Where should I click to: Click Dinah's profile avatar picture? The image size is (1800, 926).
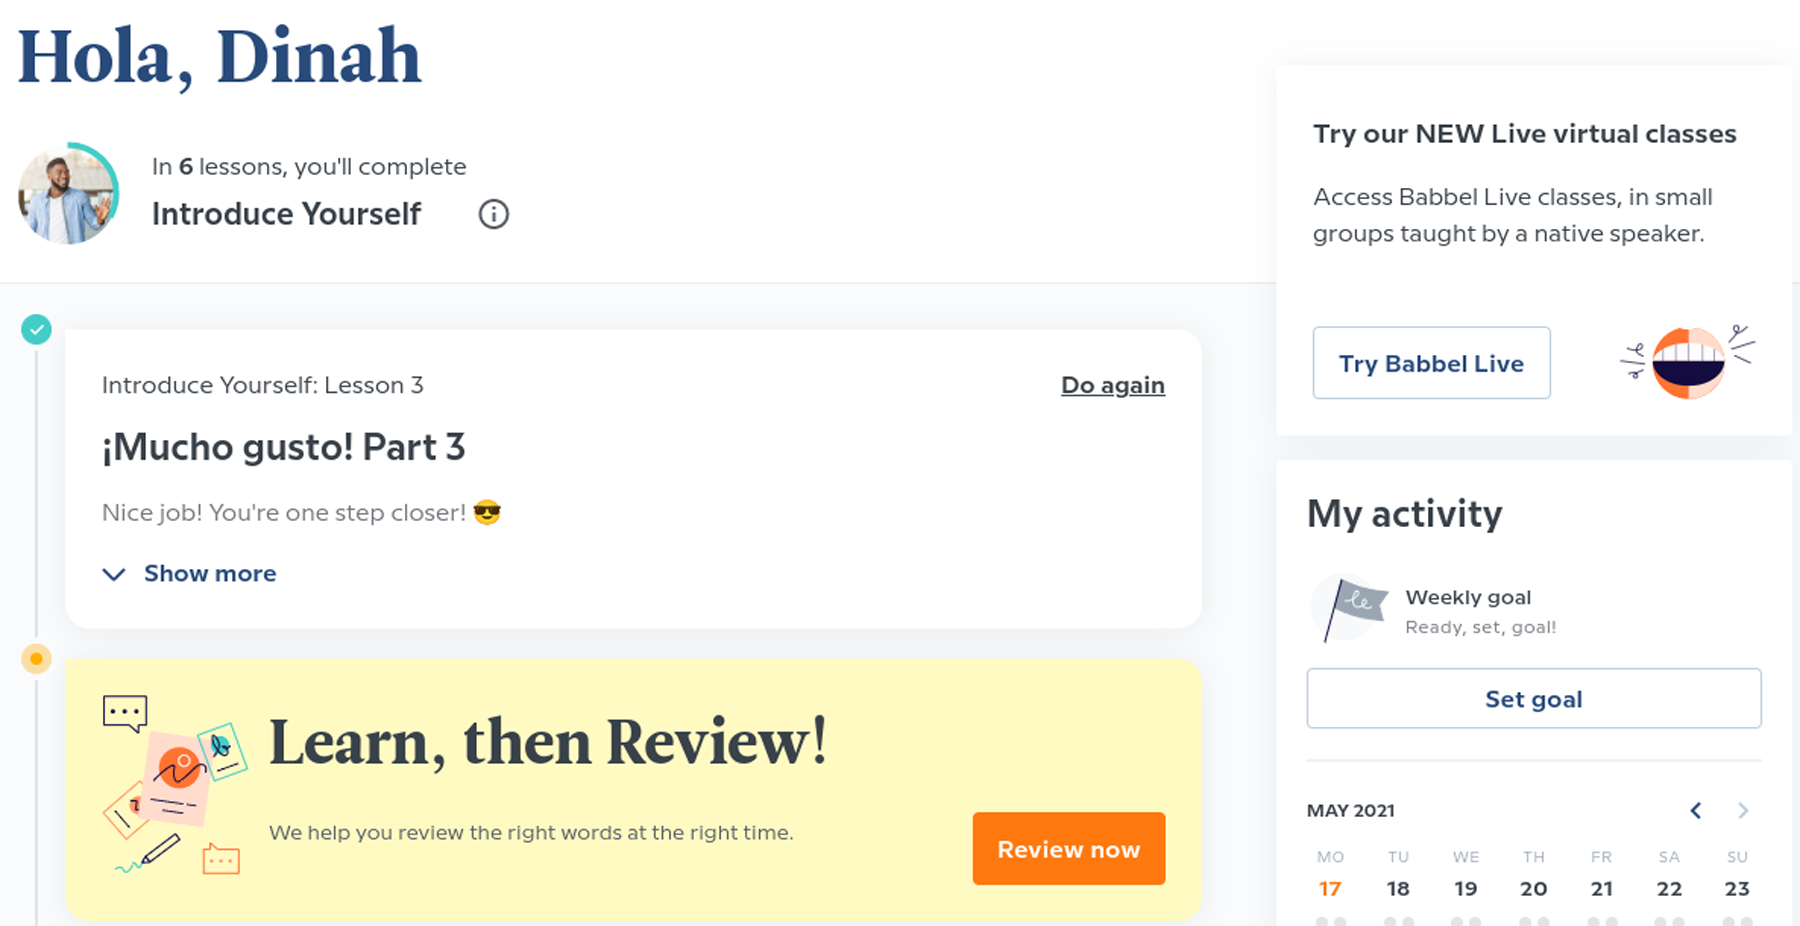pyautogui.click(x=68, y=194)
